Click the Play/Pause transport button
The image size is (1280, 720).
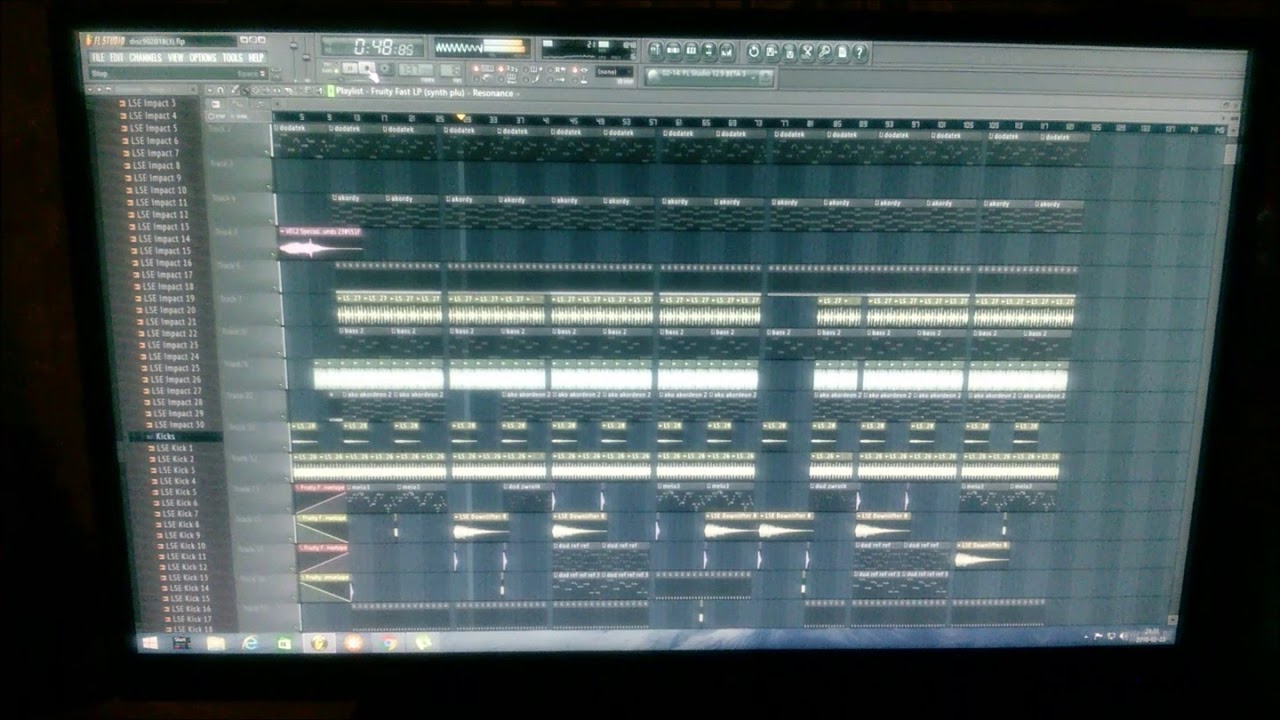coord(349,68)
